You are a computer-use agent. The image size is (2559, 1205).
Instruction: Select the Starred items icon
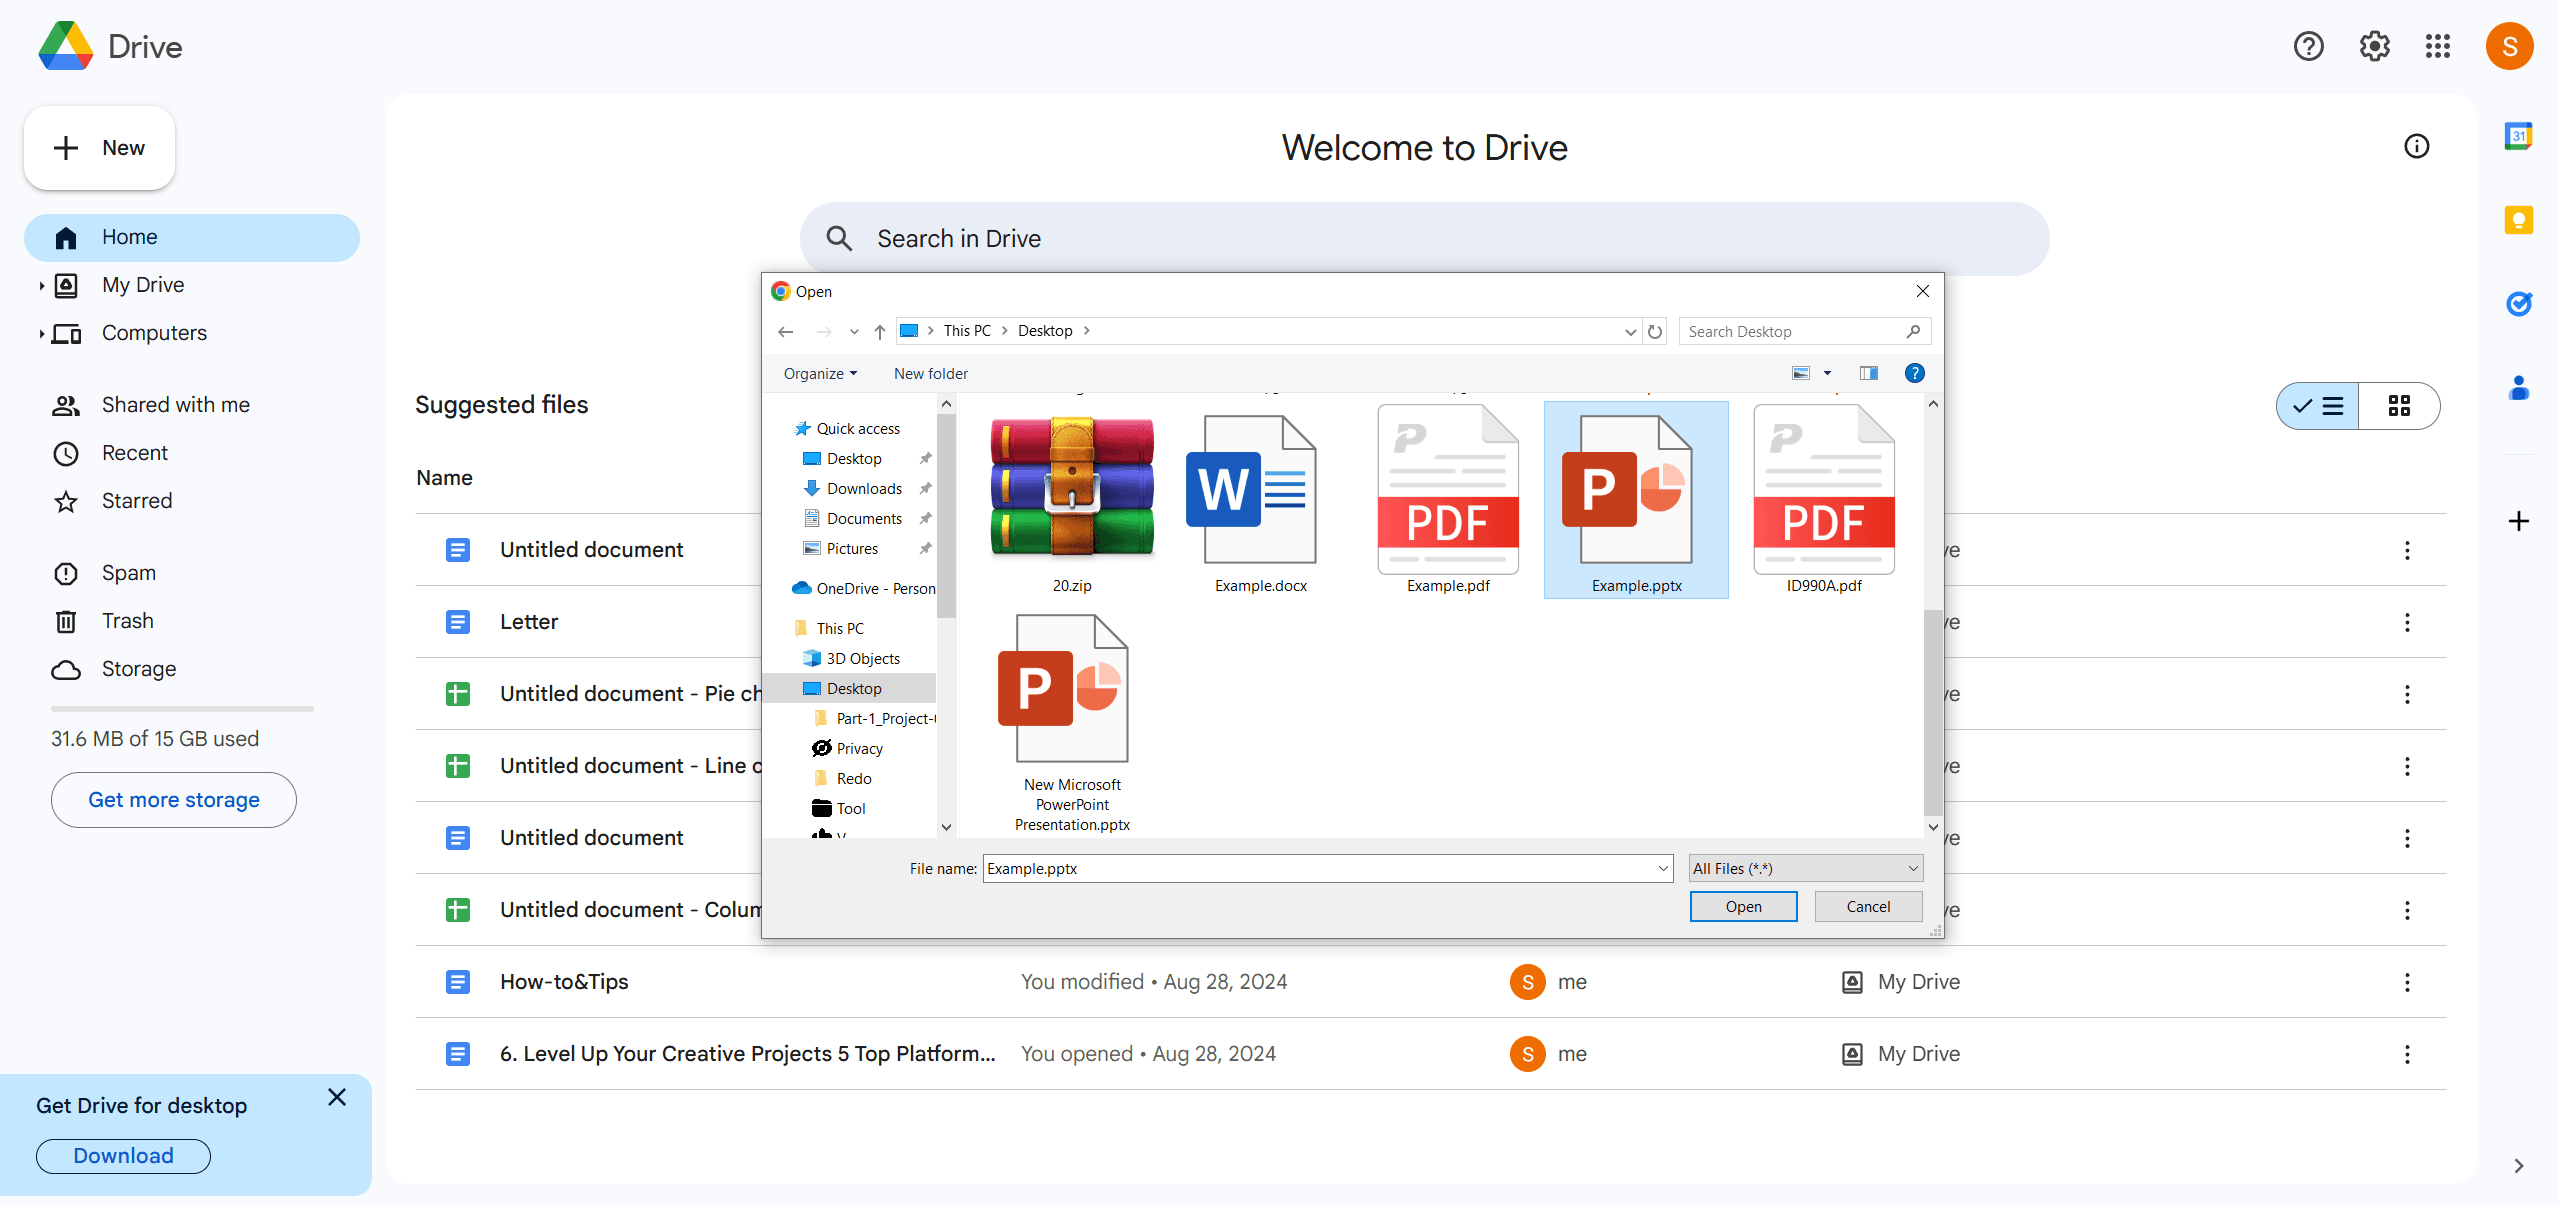click(x=65, y=500)
